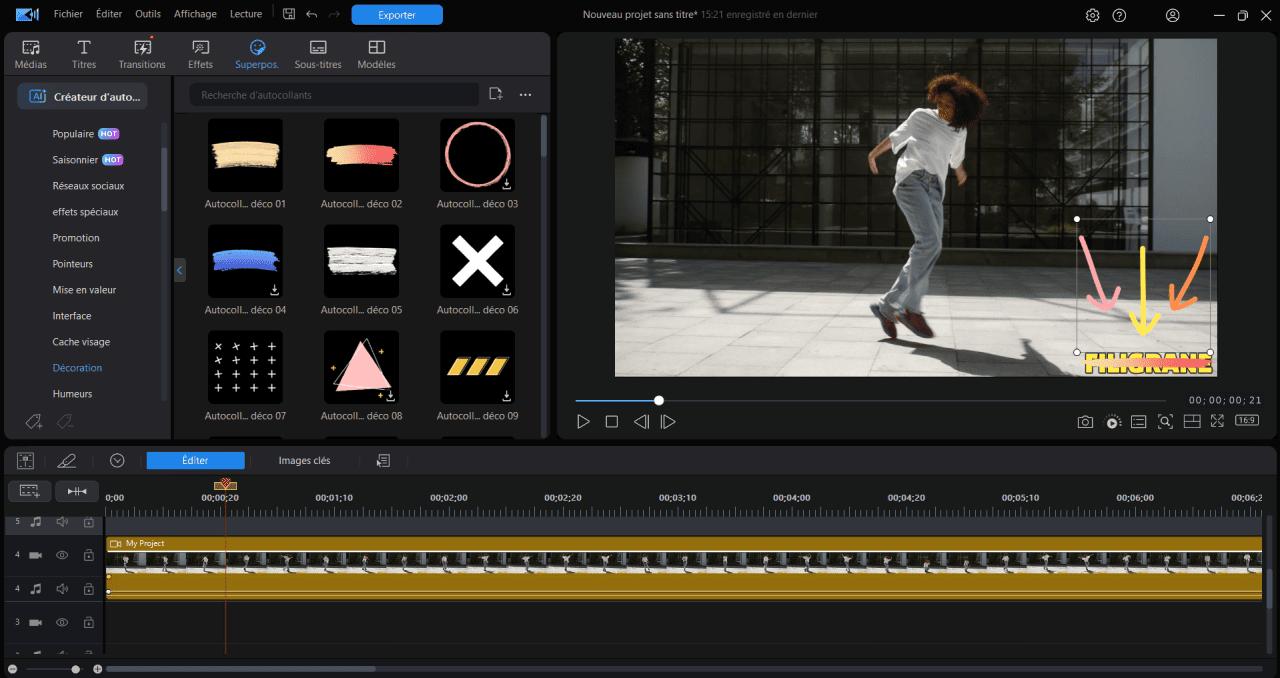Screen dimensions: 1280x678
Task: Enter fullscreen preview mode
Action: click(x=1217, y=421)
